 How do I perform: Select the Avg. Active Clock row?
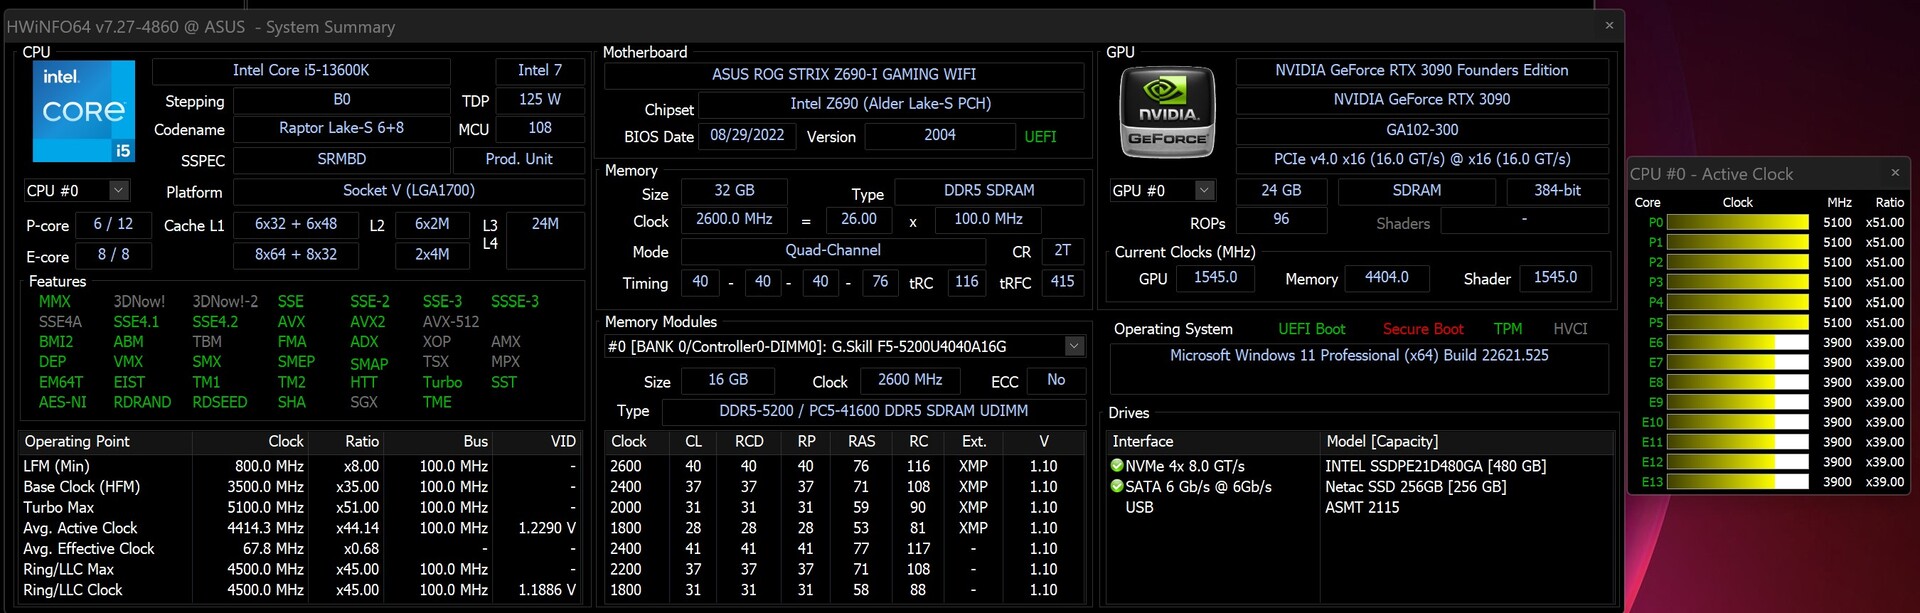(x=300, y=528)
